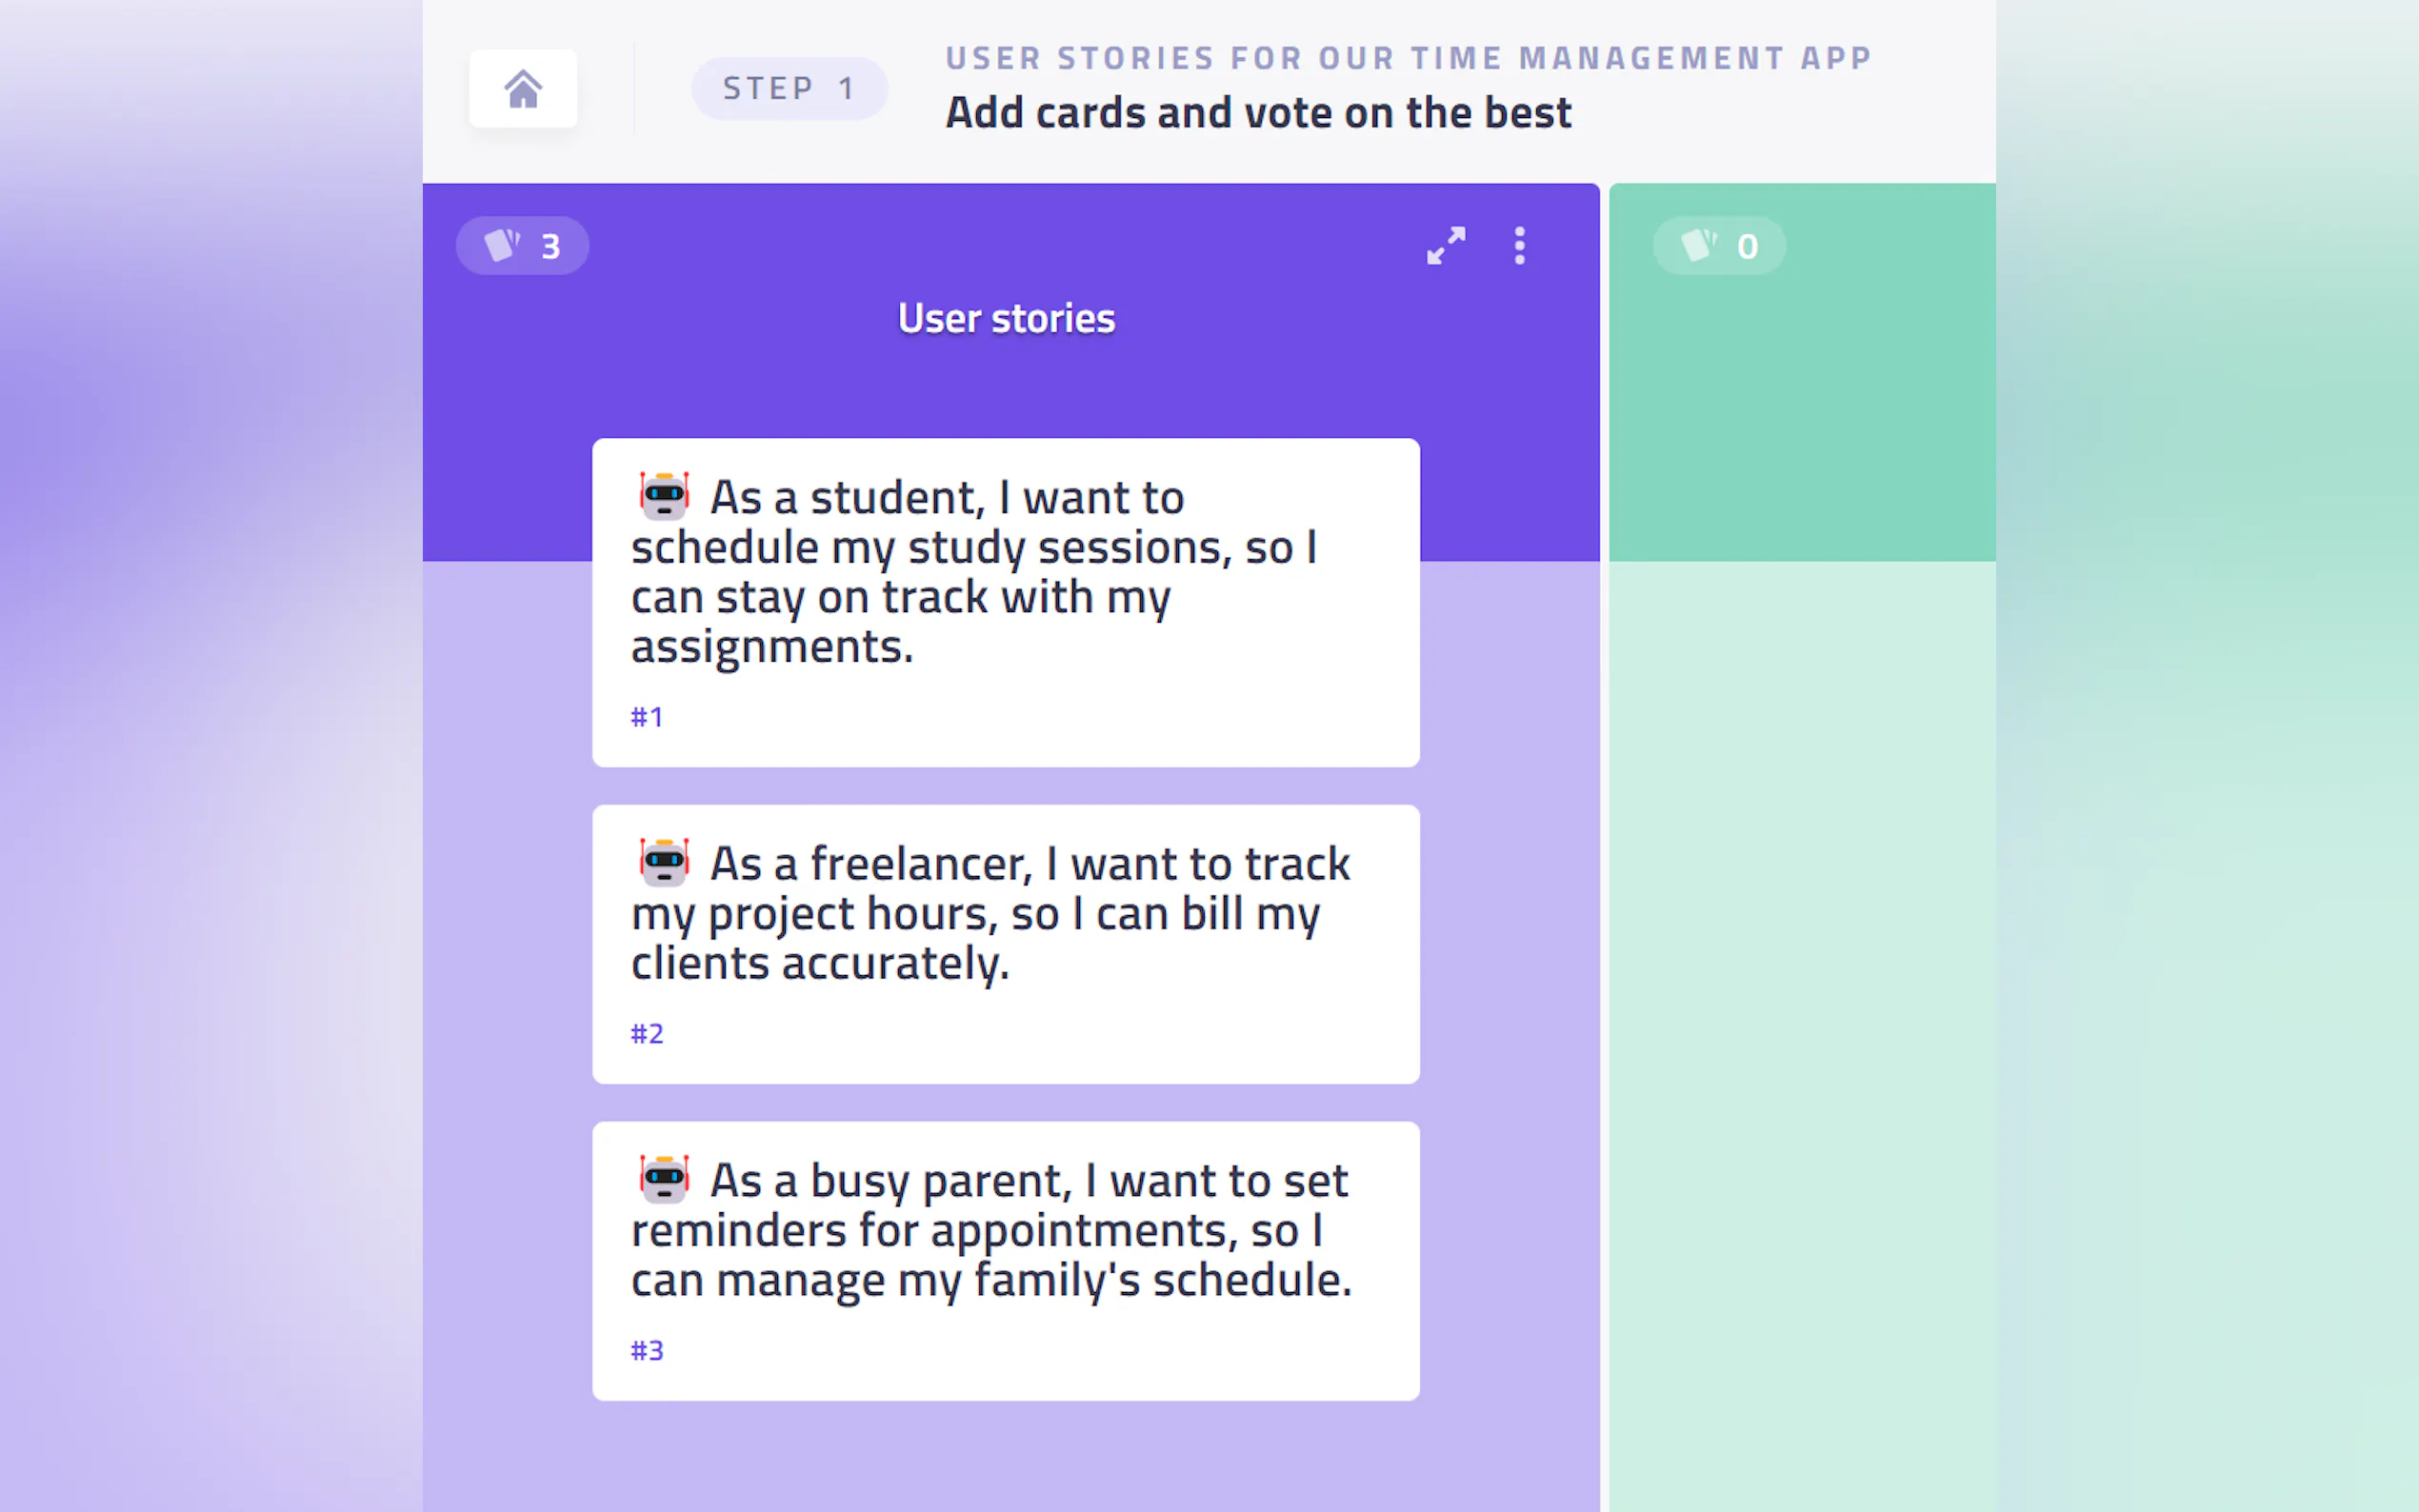
Task: Click the User stories column title
Action: [1006, 319]
